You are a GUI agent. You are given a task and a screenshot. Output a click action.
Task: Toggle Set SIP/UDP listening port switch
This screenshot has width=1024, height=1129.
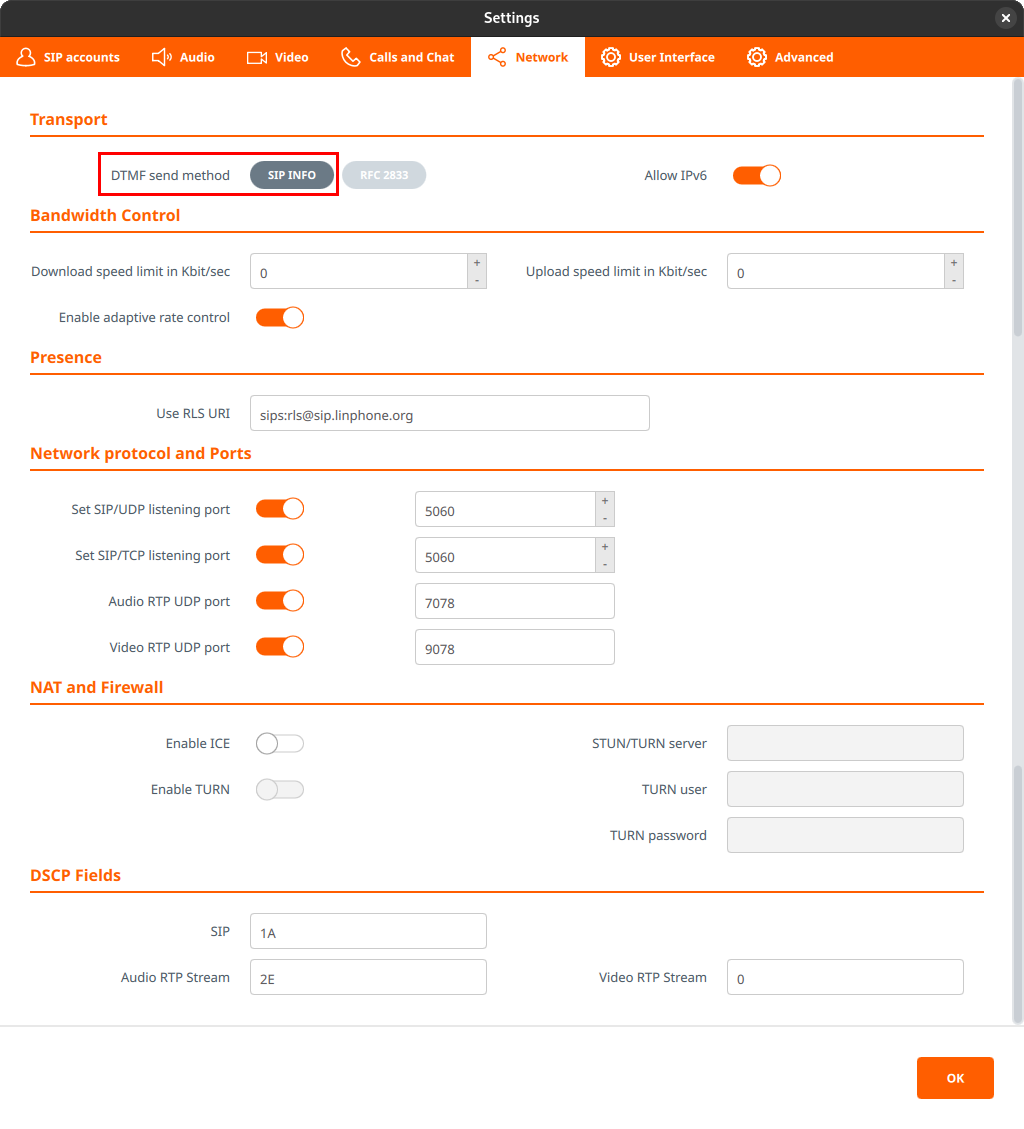[280, 509]
